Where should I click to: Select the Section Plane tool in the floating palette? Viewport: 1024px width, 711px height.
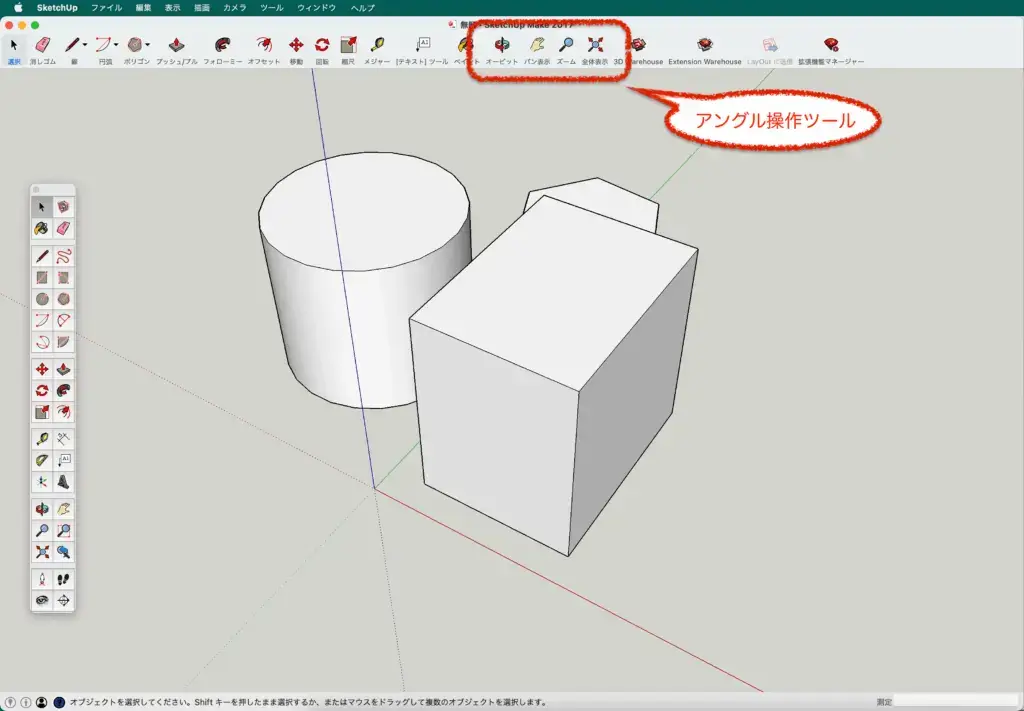click(63, 601)
